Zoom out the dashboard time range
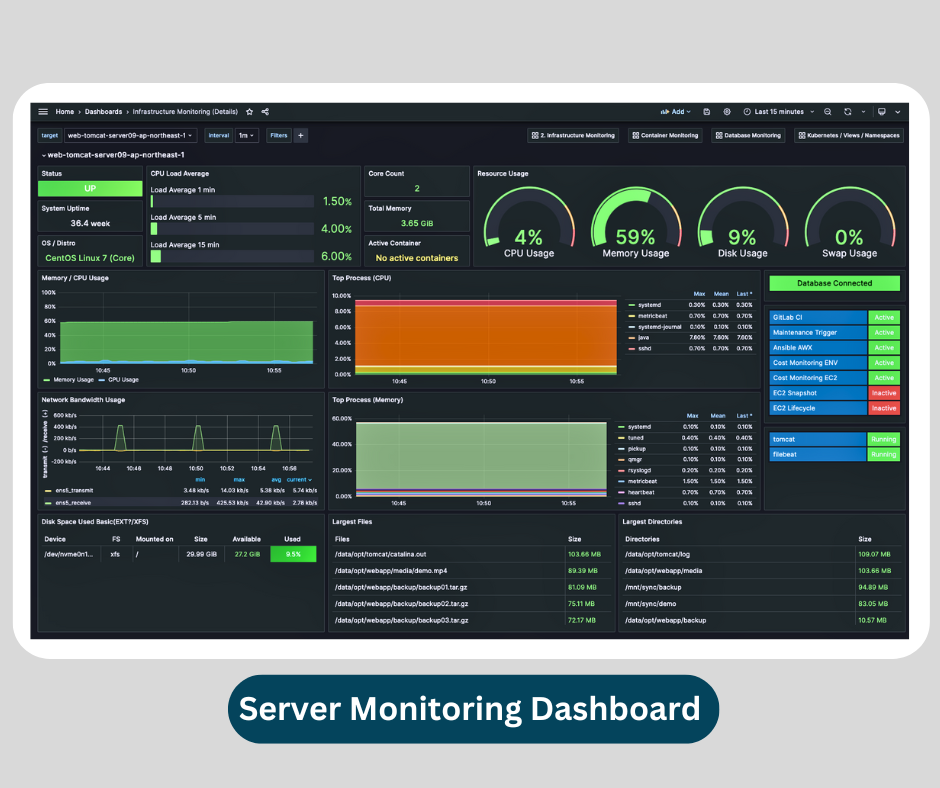940x788 pixels. click(x=827, y=112)
